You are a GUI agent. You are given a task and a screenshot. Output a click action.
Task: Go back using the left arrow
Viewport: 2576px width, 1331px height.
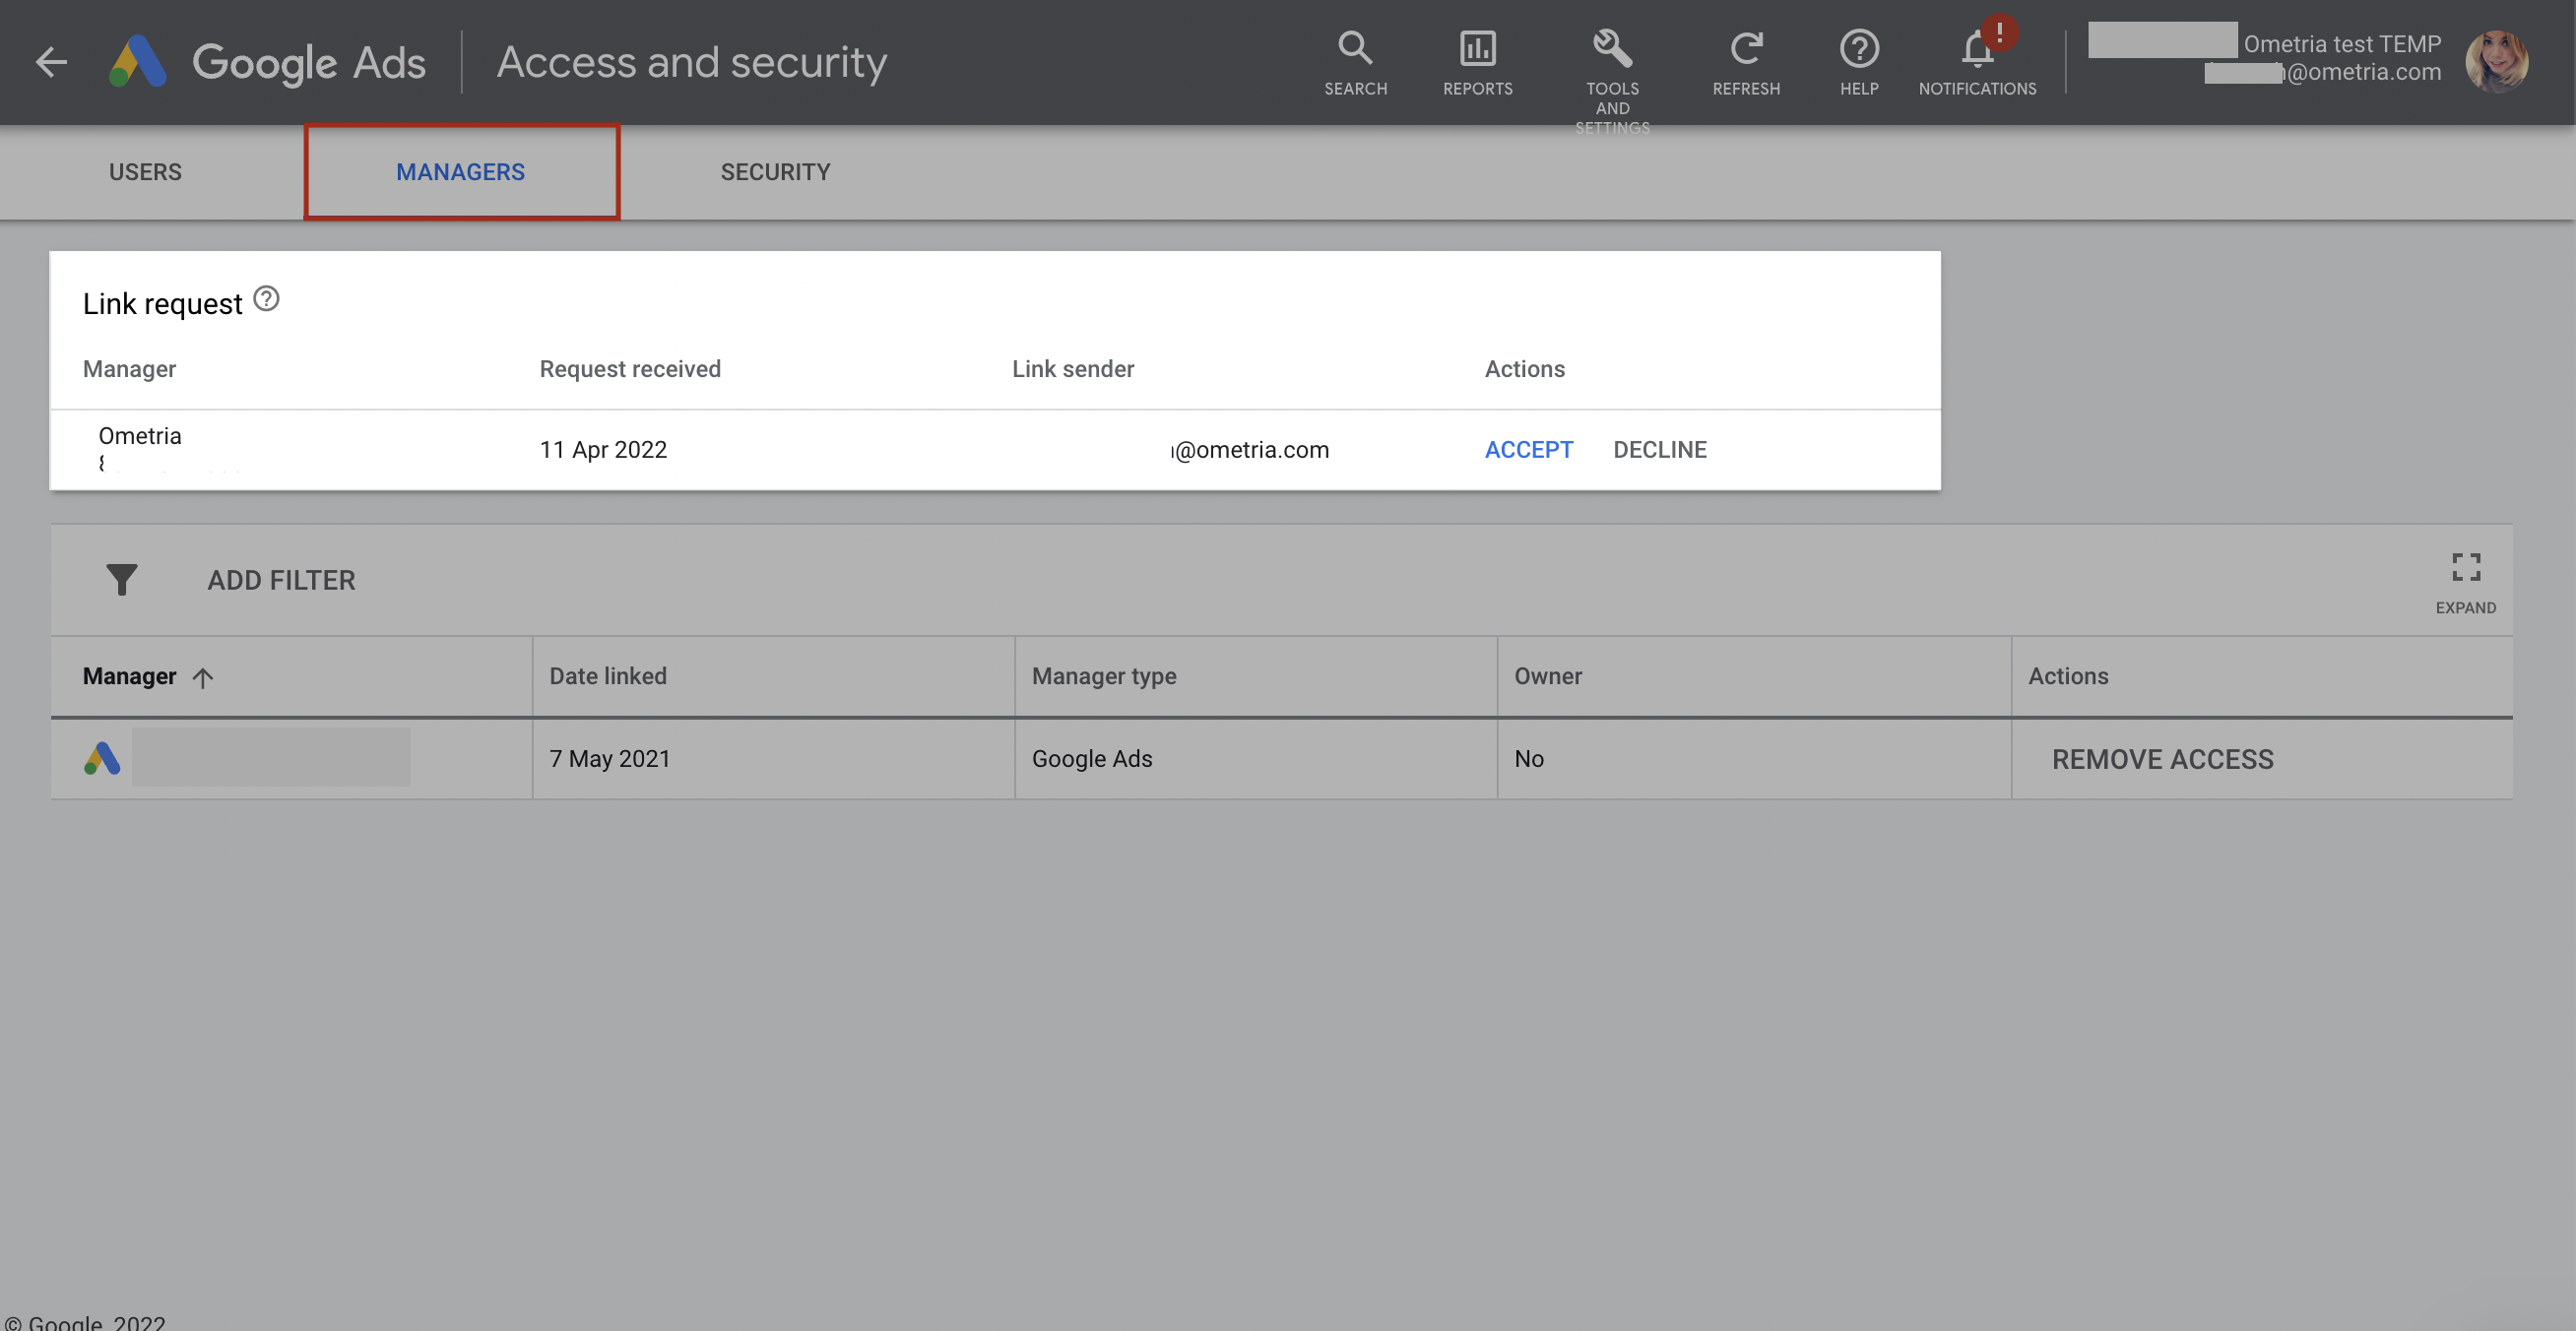pos(51,62)
